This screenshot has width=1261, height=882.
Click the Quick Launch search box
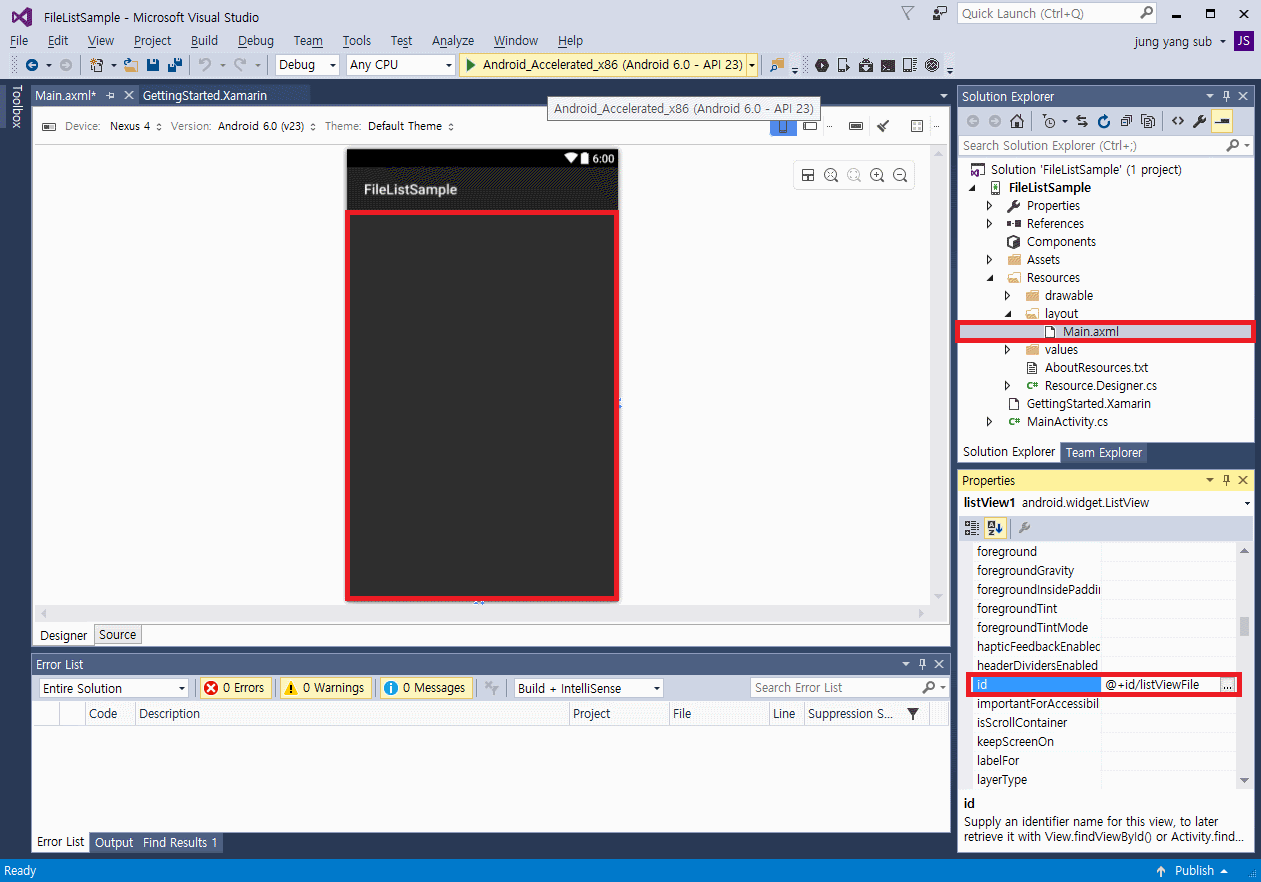pos(1058,13)
